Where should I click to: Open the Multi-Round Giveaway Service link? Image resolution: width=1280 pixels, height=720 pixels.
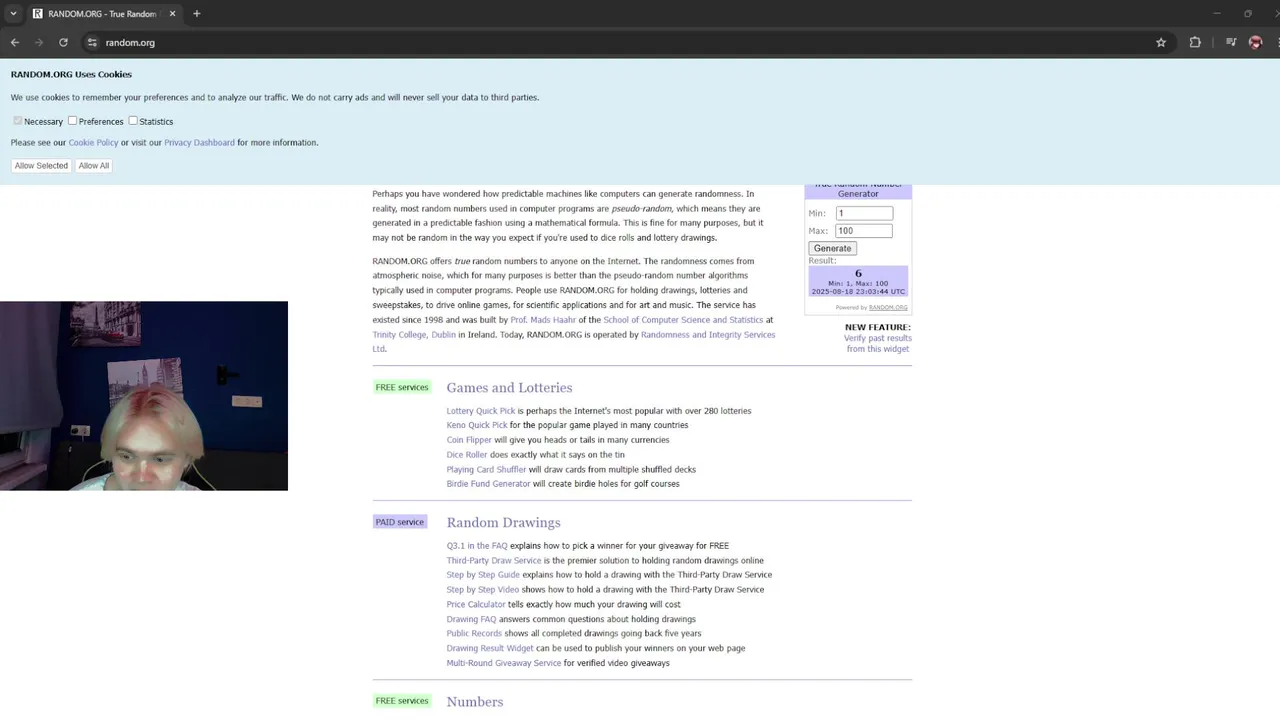coord(504,663)
